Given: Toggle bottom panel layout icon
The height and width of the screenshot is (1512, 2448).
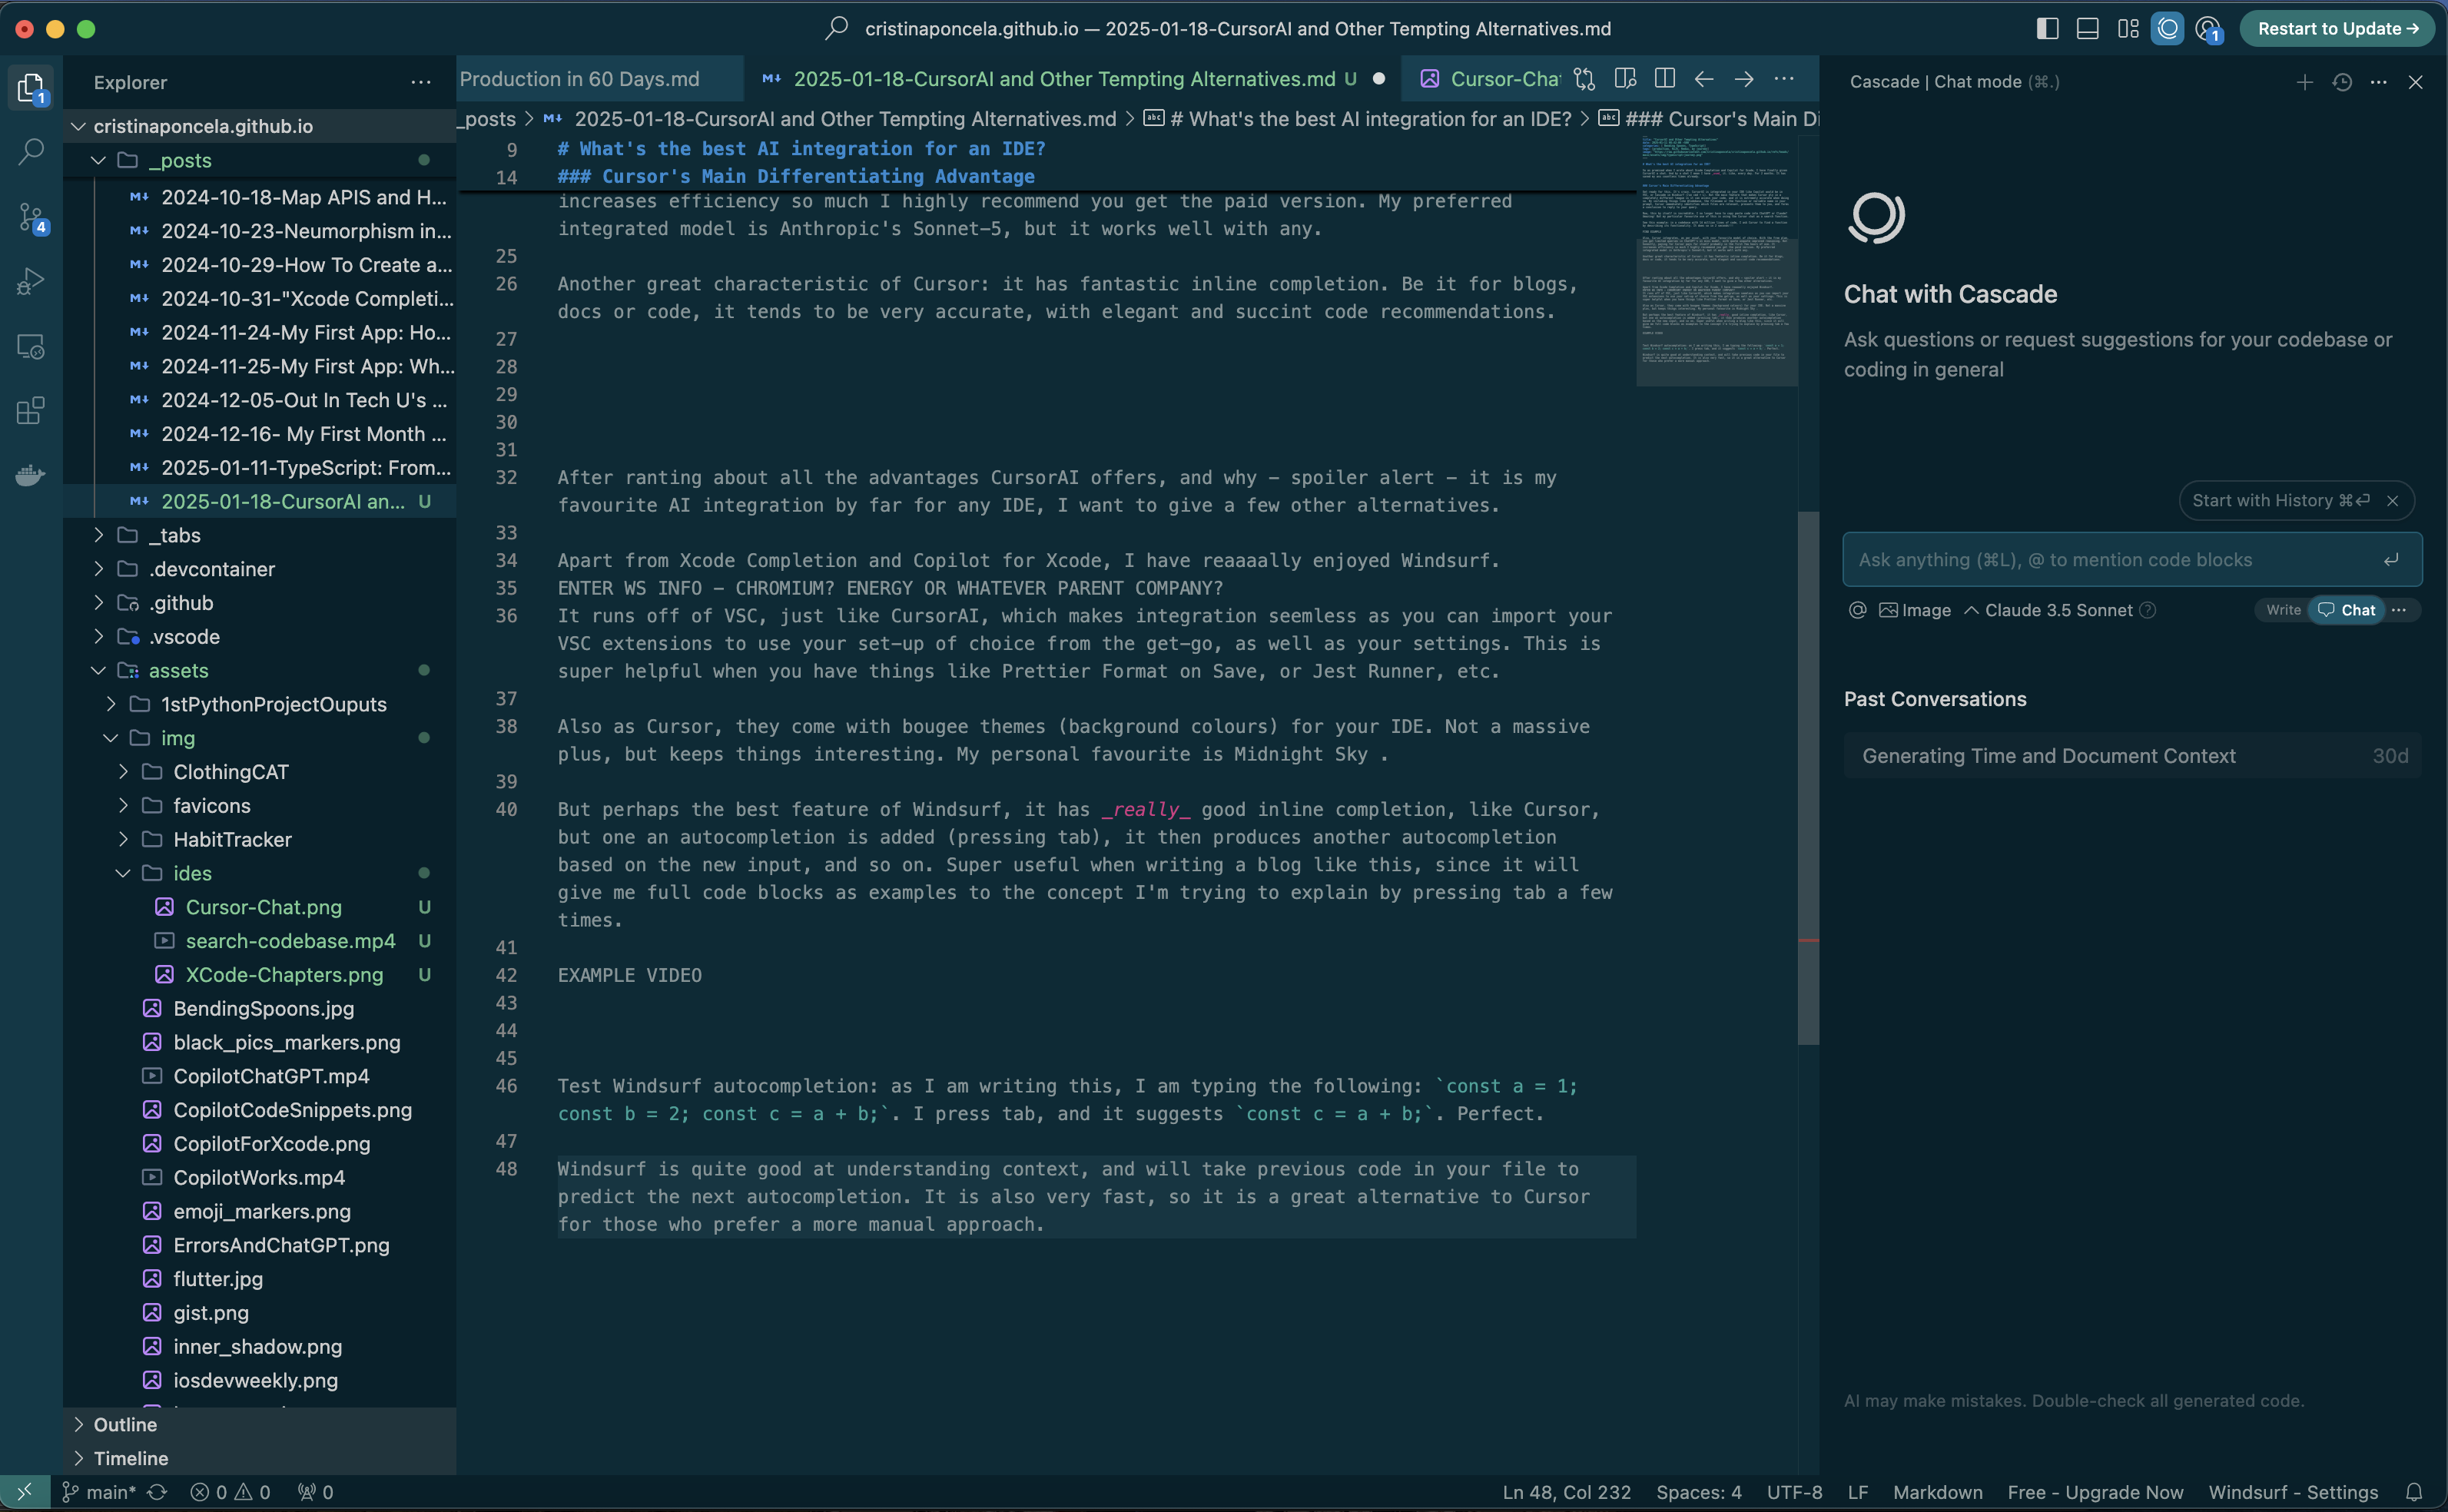Looking at the screenshot, I should [2087, 28].
